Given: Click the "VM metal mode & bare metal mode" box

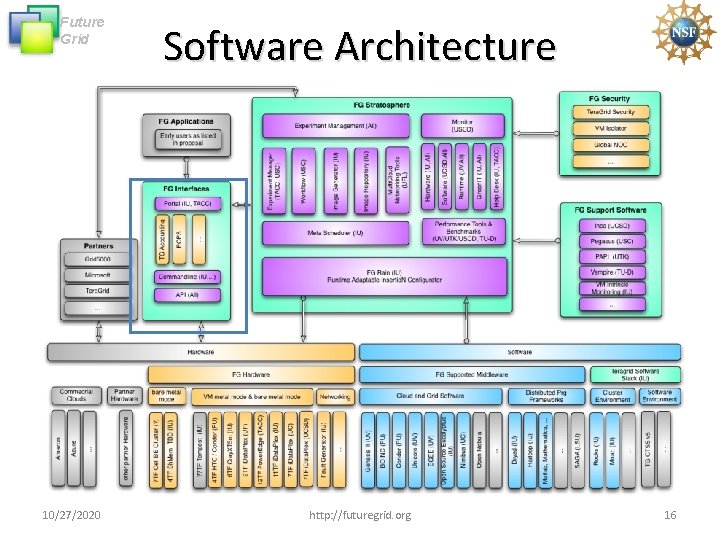Looking at the screenshot, I should 252,397.
